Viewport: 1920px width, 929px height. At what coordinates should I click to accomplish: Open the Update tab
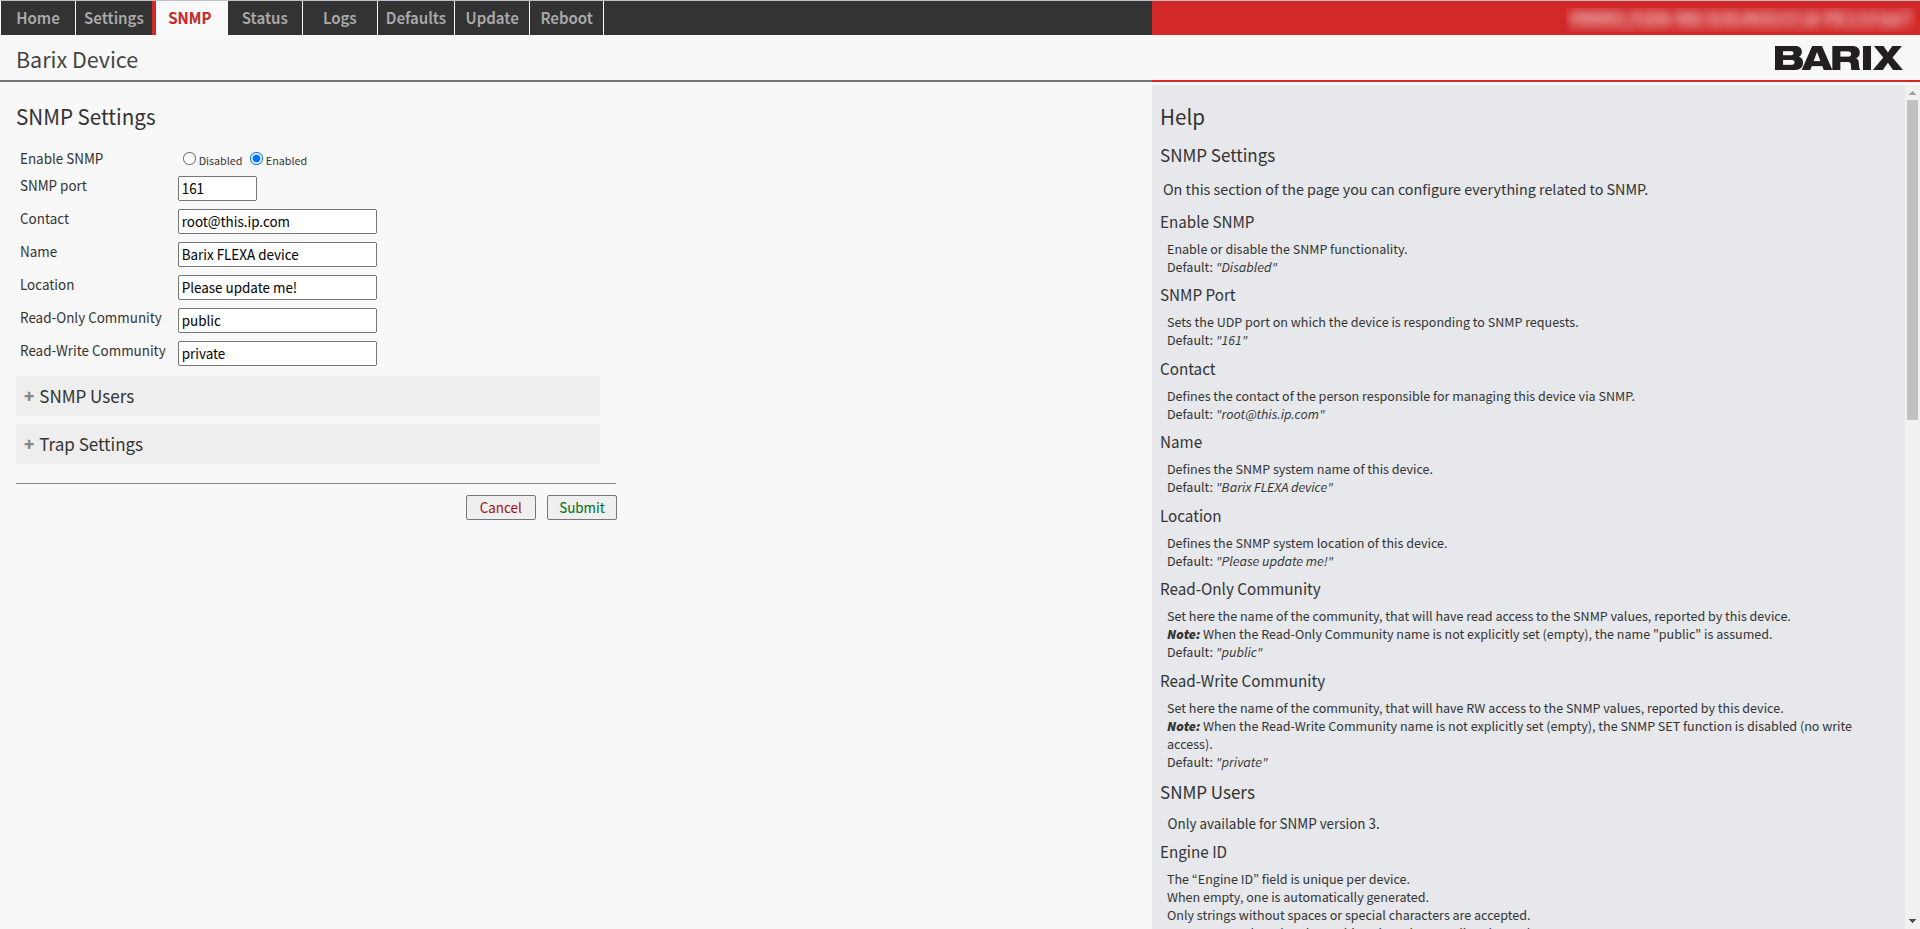click(x=491, y=17)
